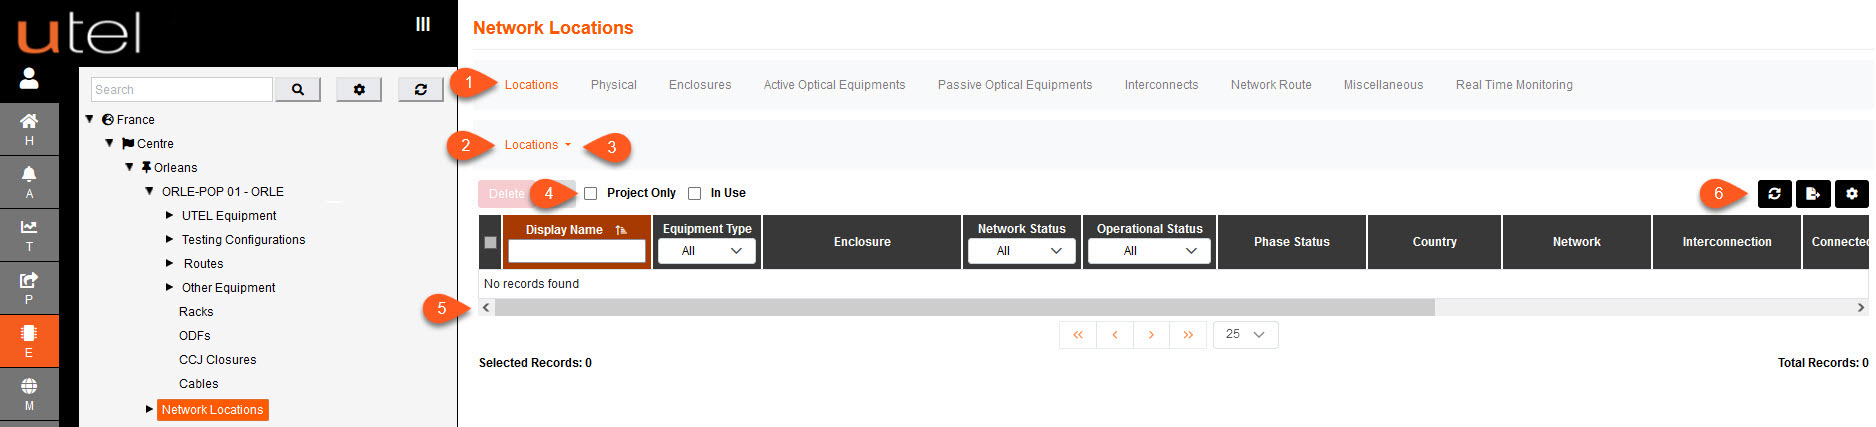Viewport: 1876px width, 427px height.
Task: Switch to the Network Route tab
Action: tap(1271, 85)
